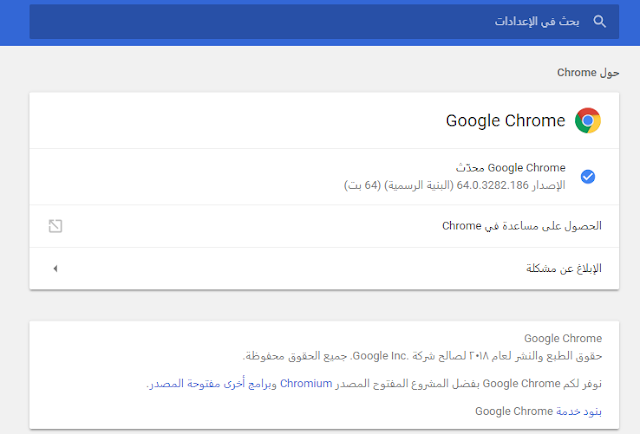Click the blue update checkmark icon

coord(588,177)
